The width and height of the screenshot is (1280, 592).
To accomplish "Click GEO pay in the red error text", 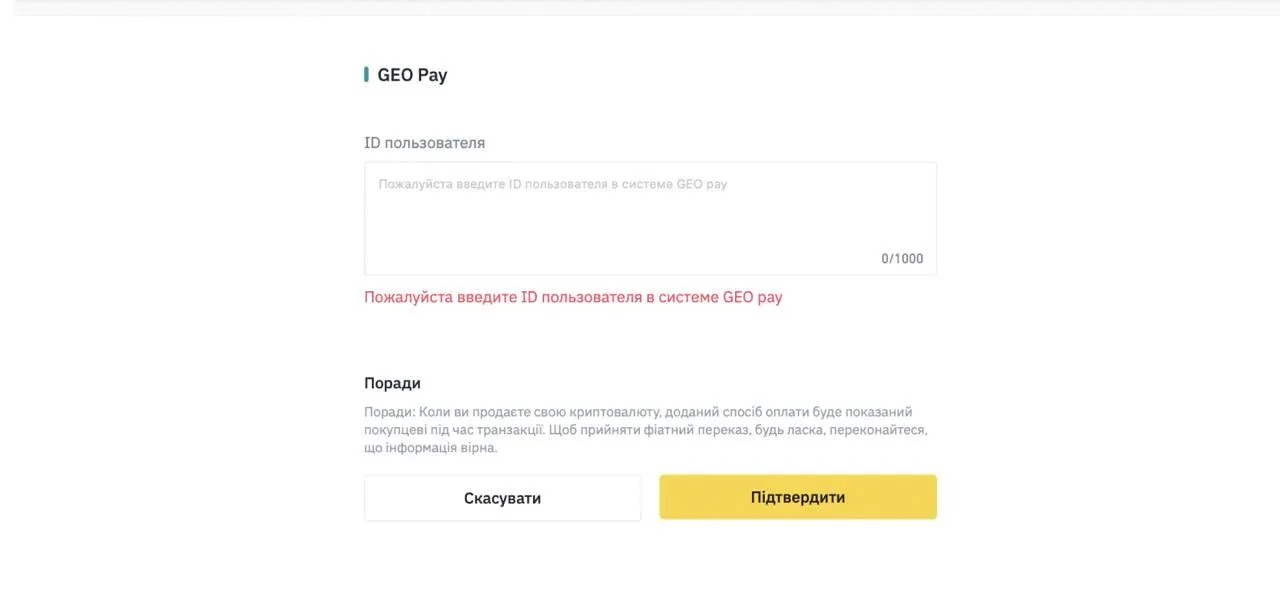I will click(x=752, y=297).
